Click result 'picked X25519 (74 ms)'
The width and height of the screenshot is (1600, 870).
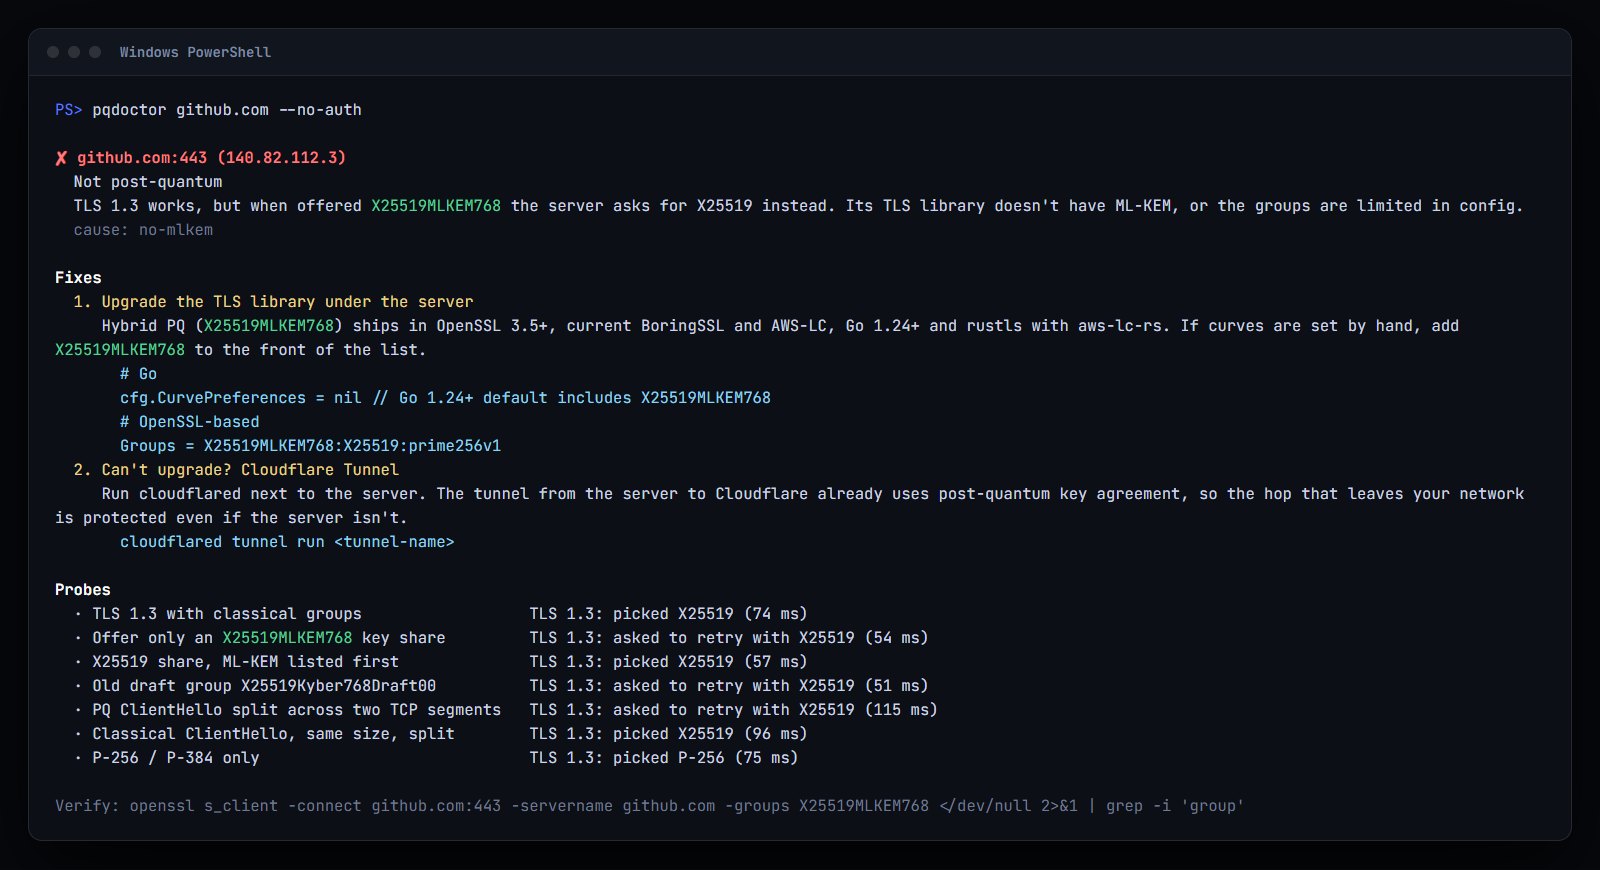coord(710,614)
